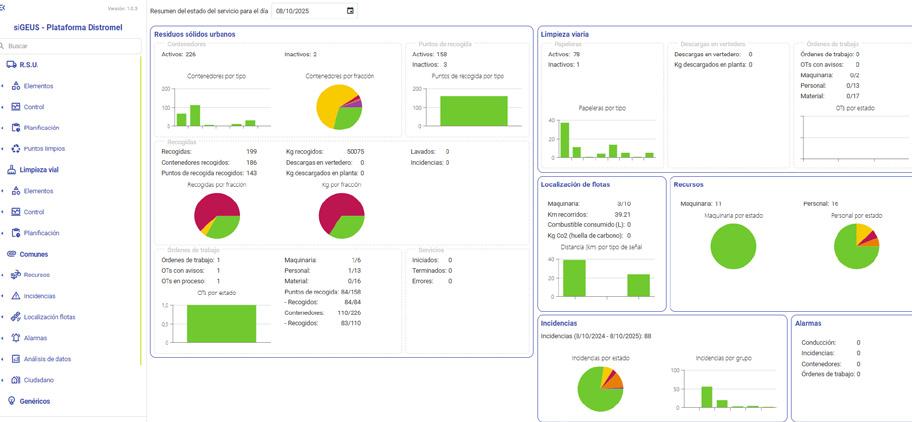Click the Buscar search field
Viewport: 912px width, 422px height.
(x=70, y=45)
